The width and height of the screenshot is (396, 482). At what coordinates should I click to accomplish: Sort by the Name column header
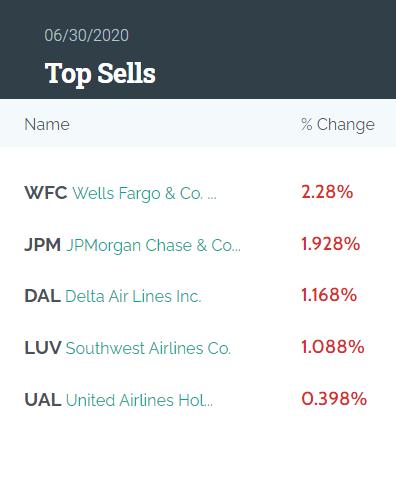[47, 124]
